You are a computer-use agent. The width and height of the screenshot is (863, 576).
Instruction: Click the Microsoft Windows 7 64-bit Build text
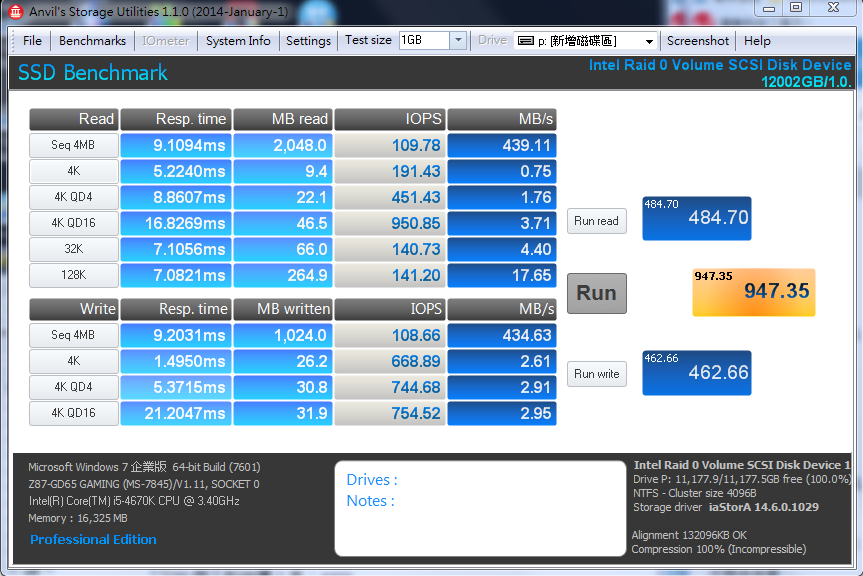[x=144, y=467]
